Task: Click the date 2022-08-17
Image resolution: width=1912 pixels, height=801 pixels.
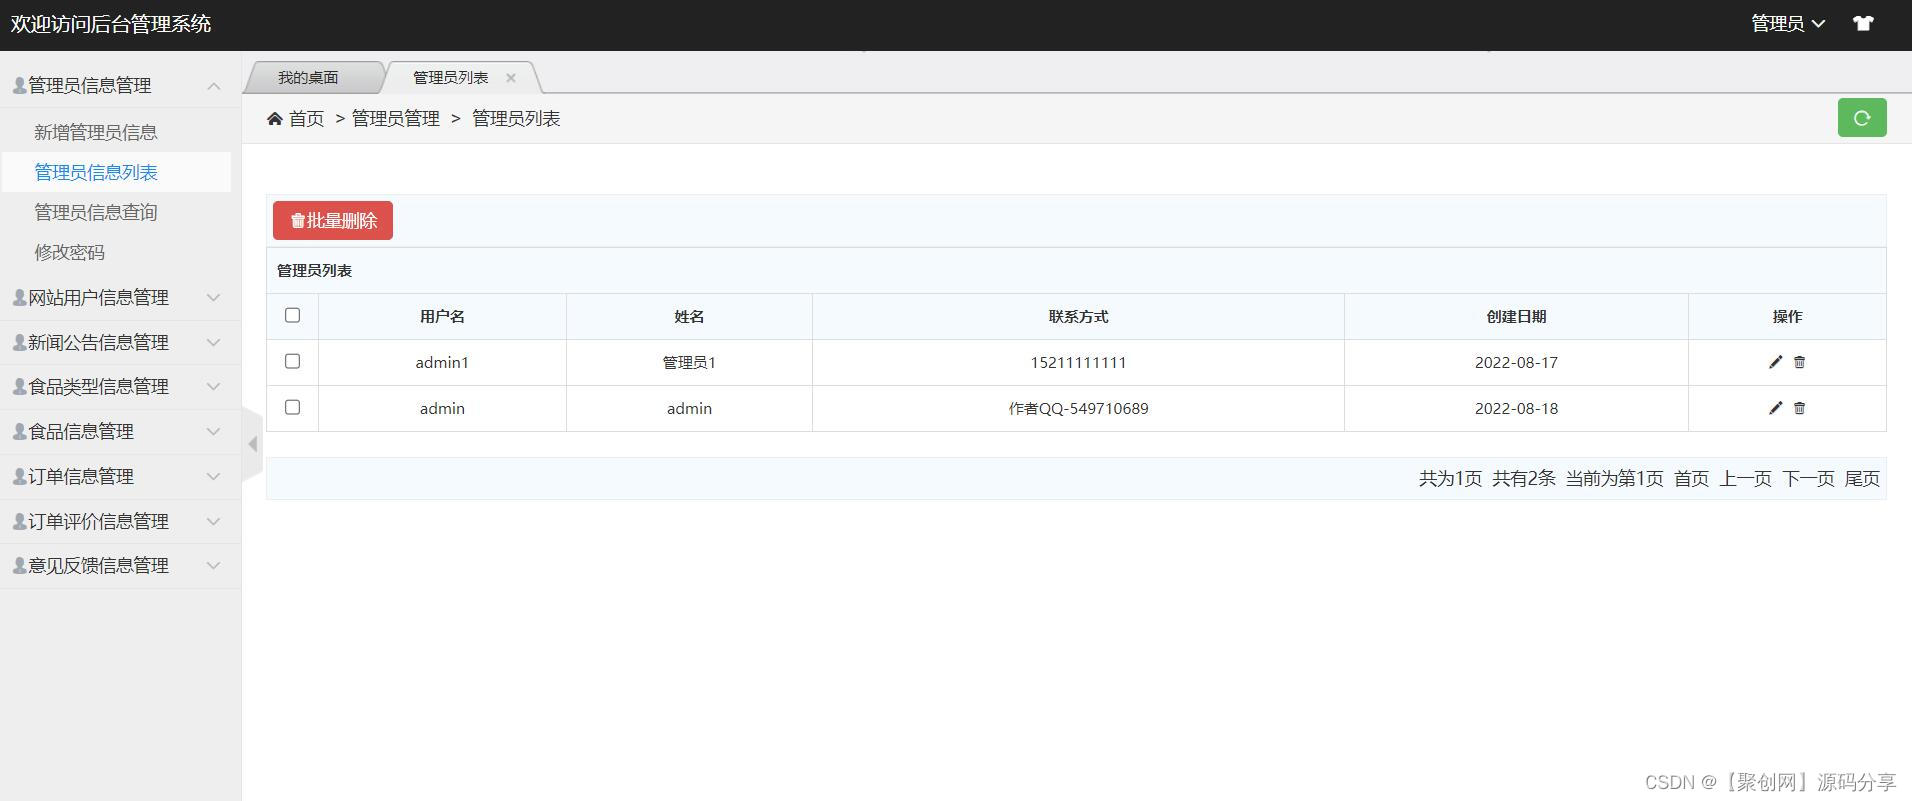Action: (x=1516, y=363)
